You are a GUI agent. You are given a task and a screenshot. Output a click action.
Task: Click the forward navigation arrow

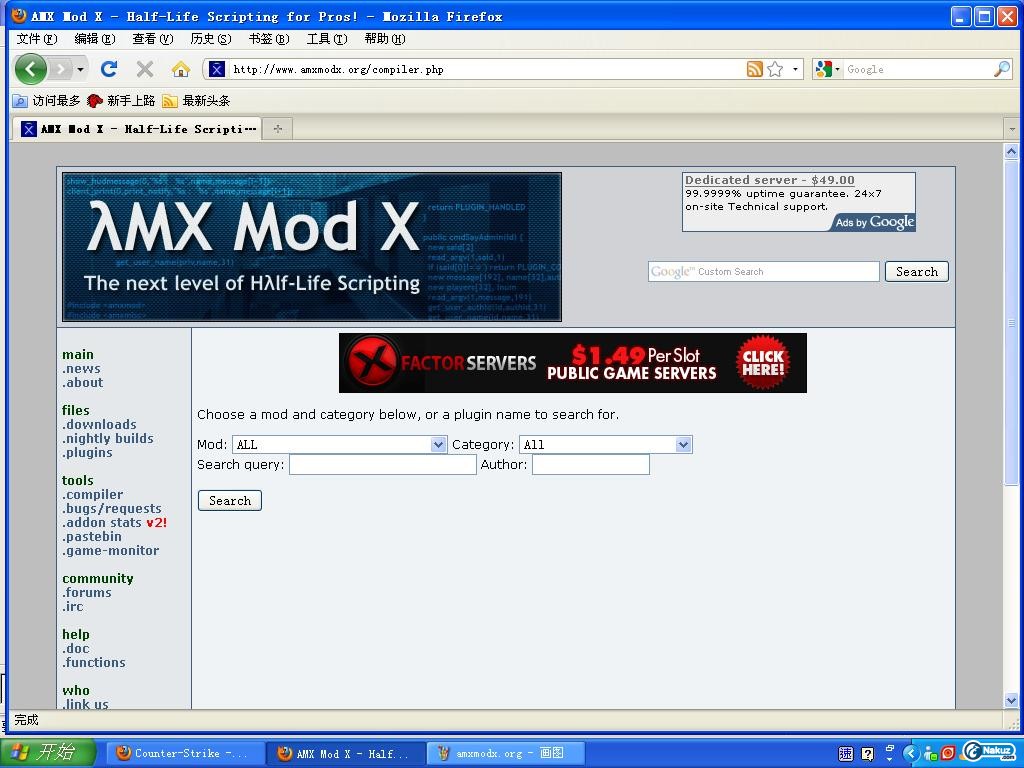pyautogui.click(x=61, y=69)
